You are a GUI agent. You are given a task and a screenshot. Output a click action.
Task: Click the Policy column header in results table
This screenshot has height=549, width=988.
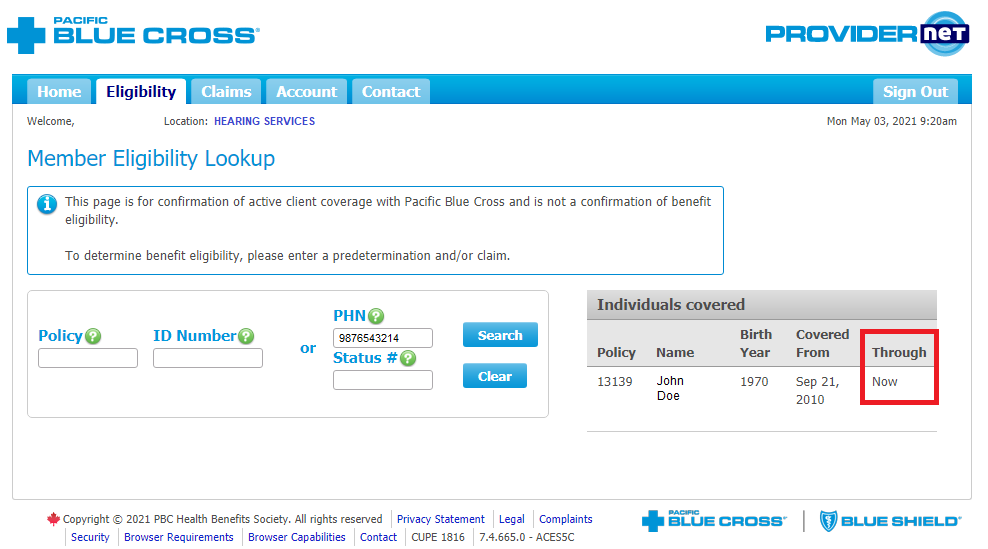click(x=616, y=352)
